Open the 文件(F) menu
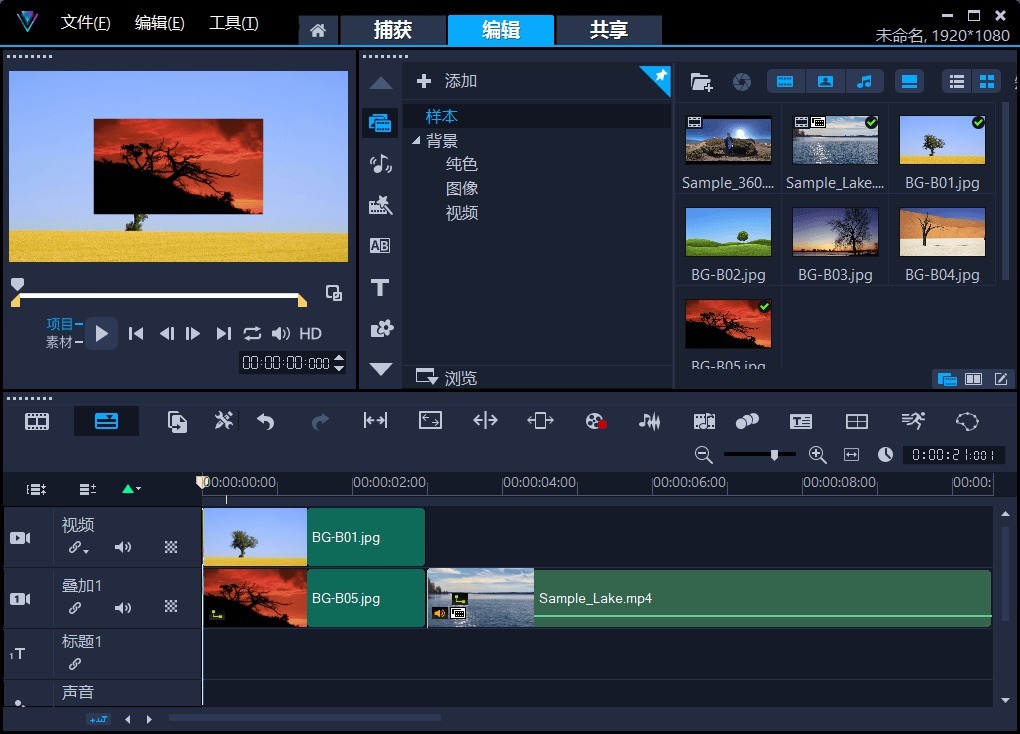This screenshot has height=734, width=1020. 85,23
